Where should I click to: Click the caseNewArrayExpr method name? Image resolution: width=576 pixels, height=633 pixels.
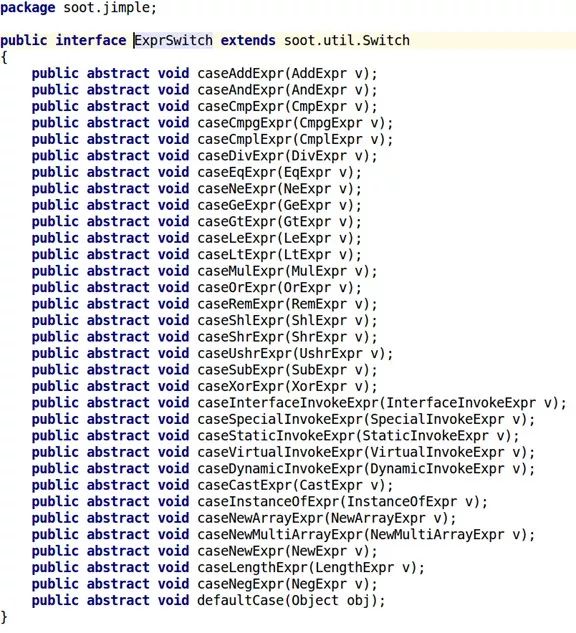coord(260,518)
